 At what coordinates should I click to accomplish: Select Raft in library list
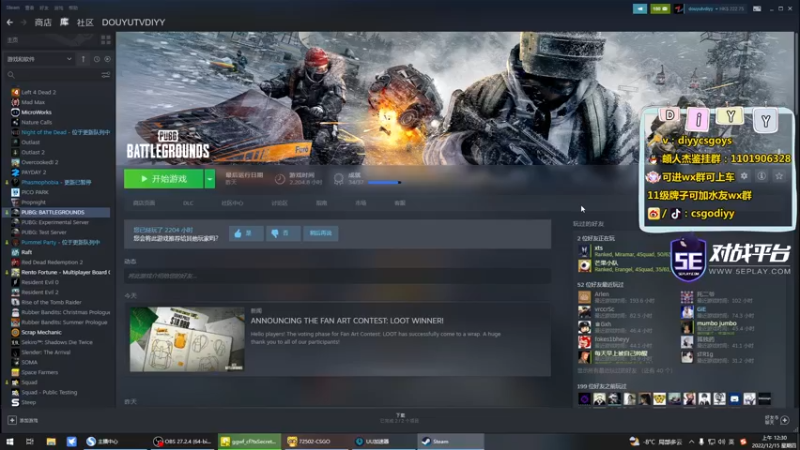click(x=27, y=252)
